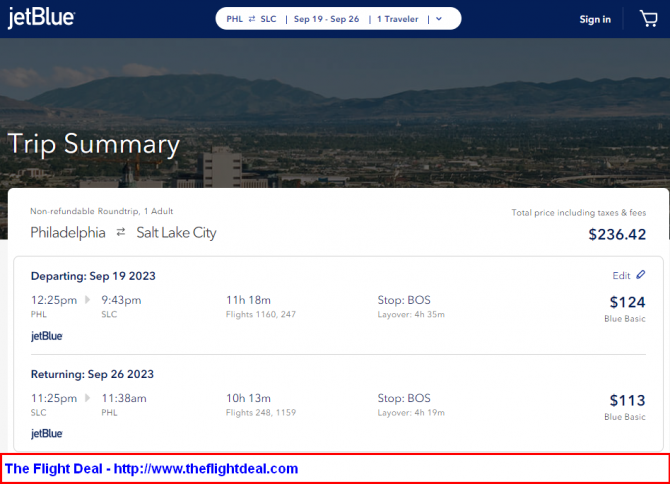Click Philadelphia city name

(x=68, y=233)
